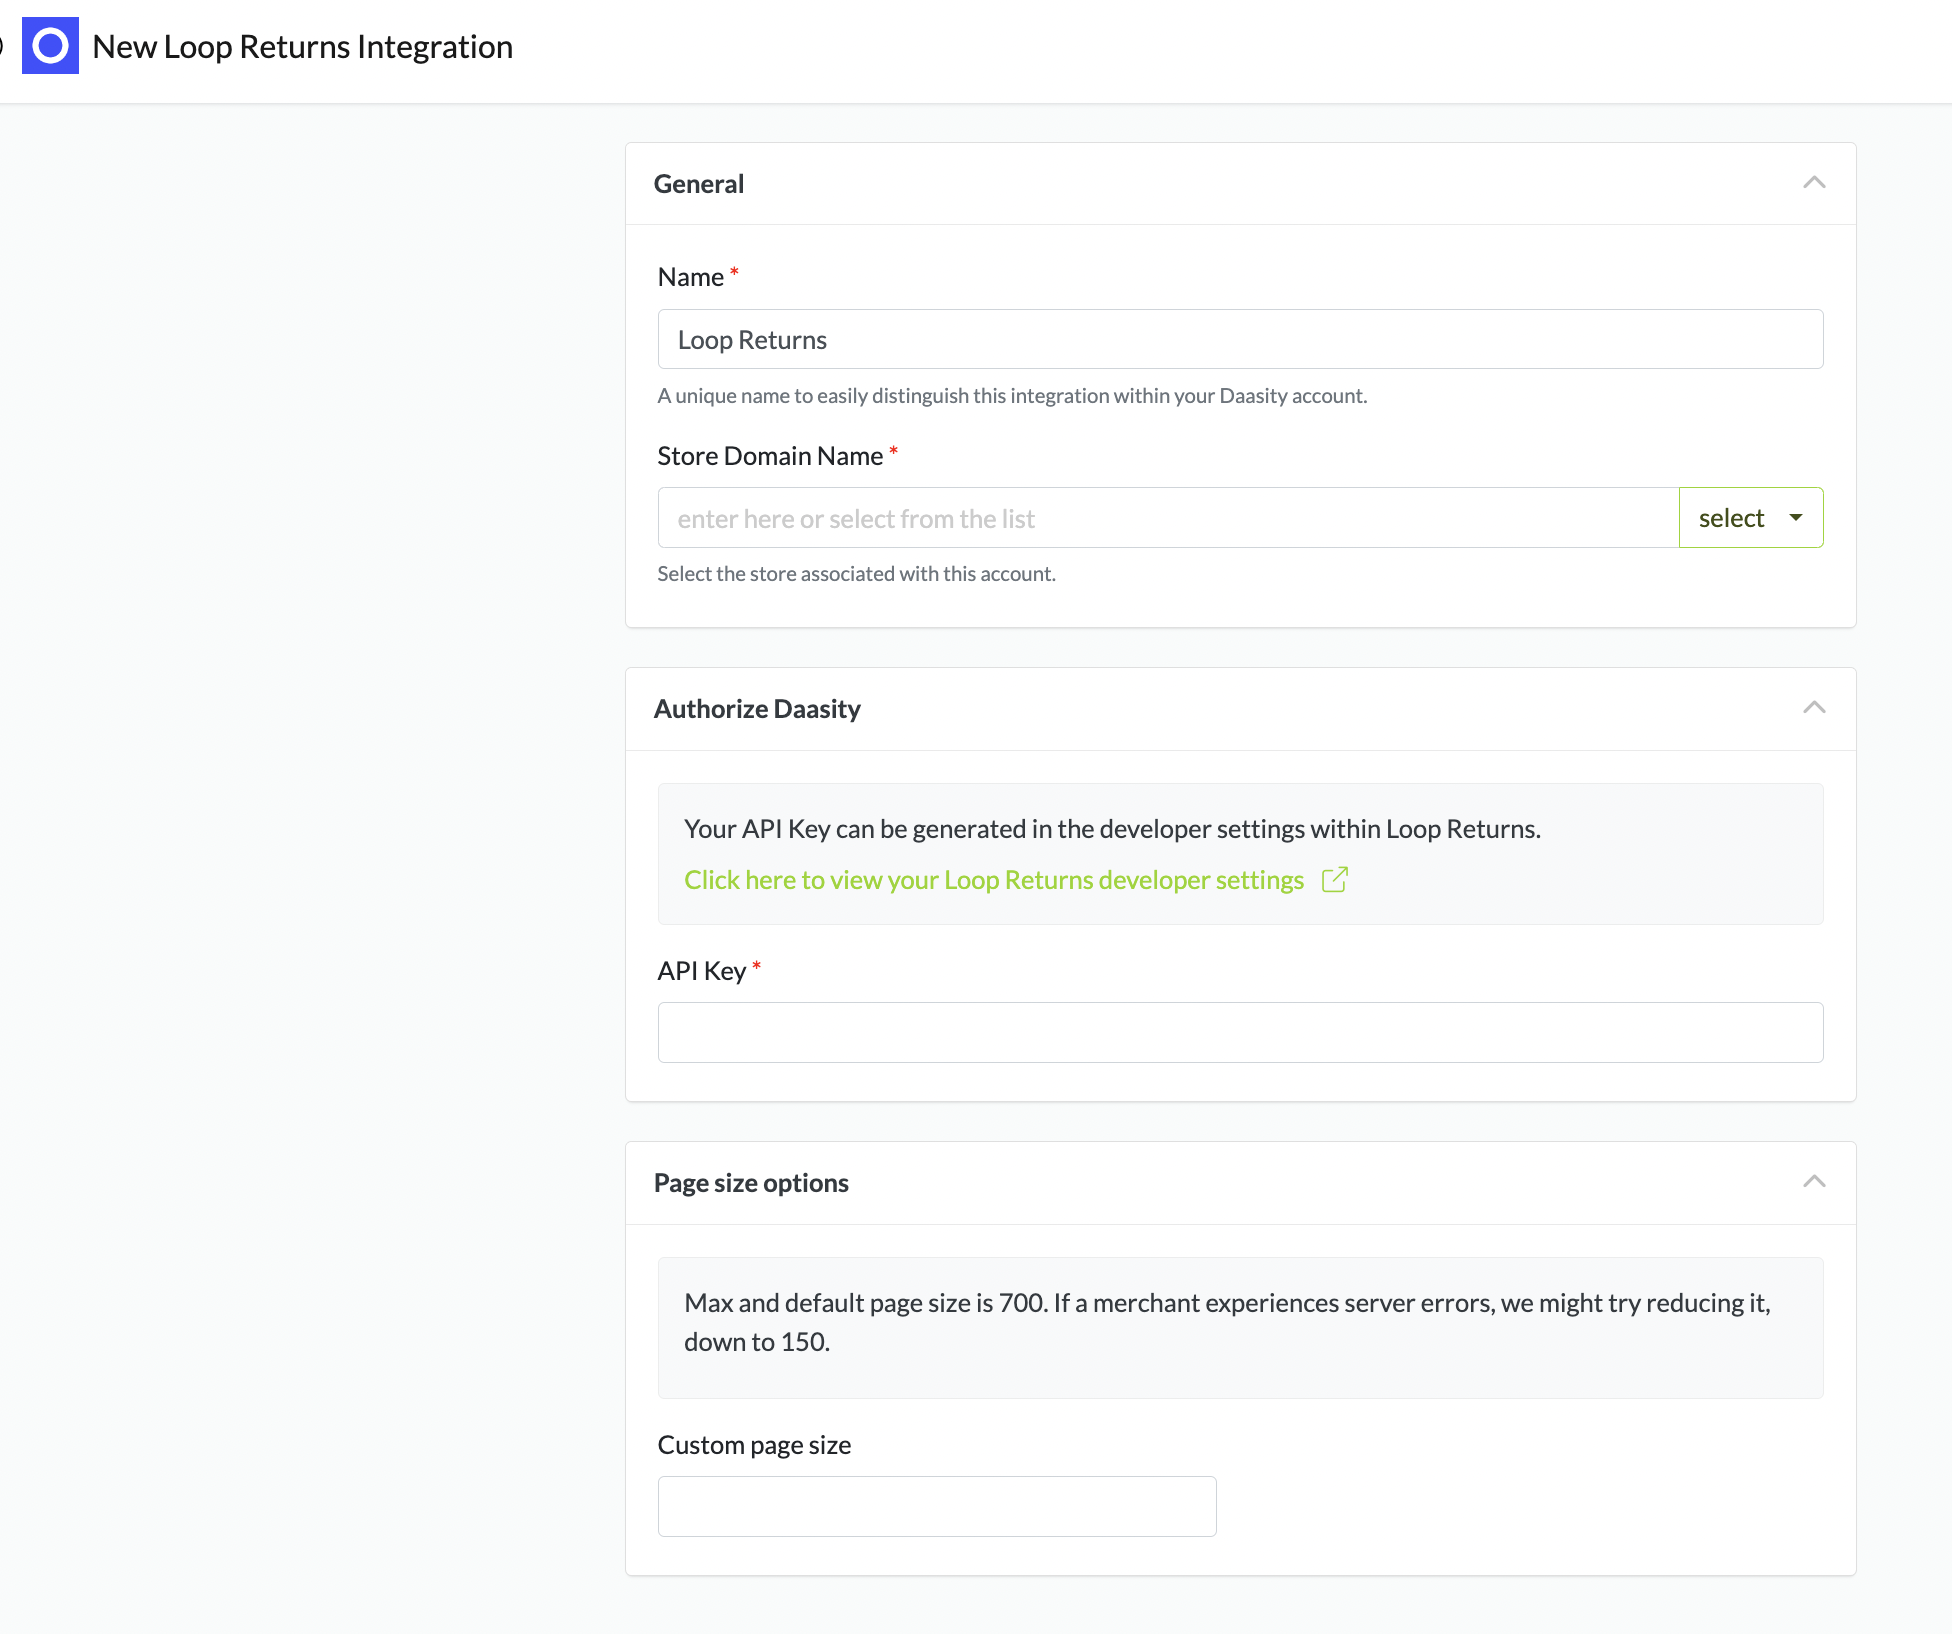This screenshot has width=1952, height=1634.
Task: Click the Loop Returns logo icon
Action: (50, 46)
